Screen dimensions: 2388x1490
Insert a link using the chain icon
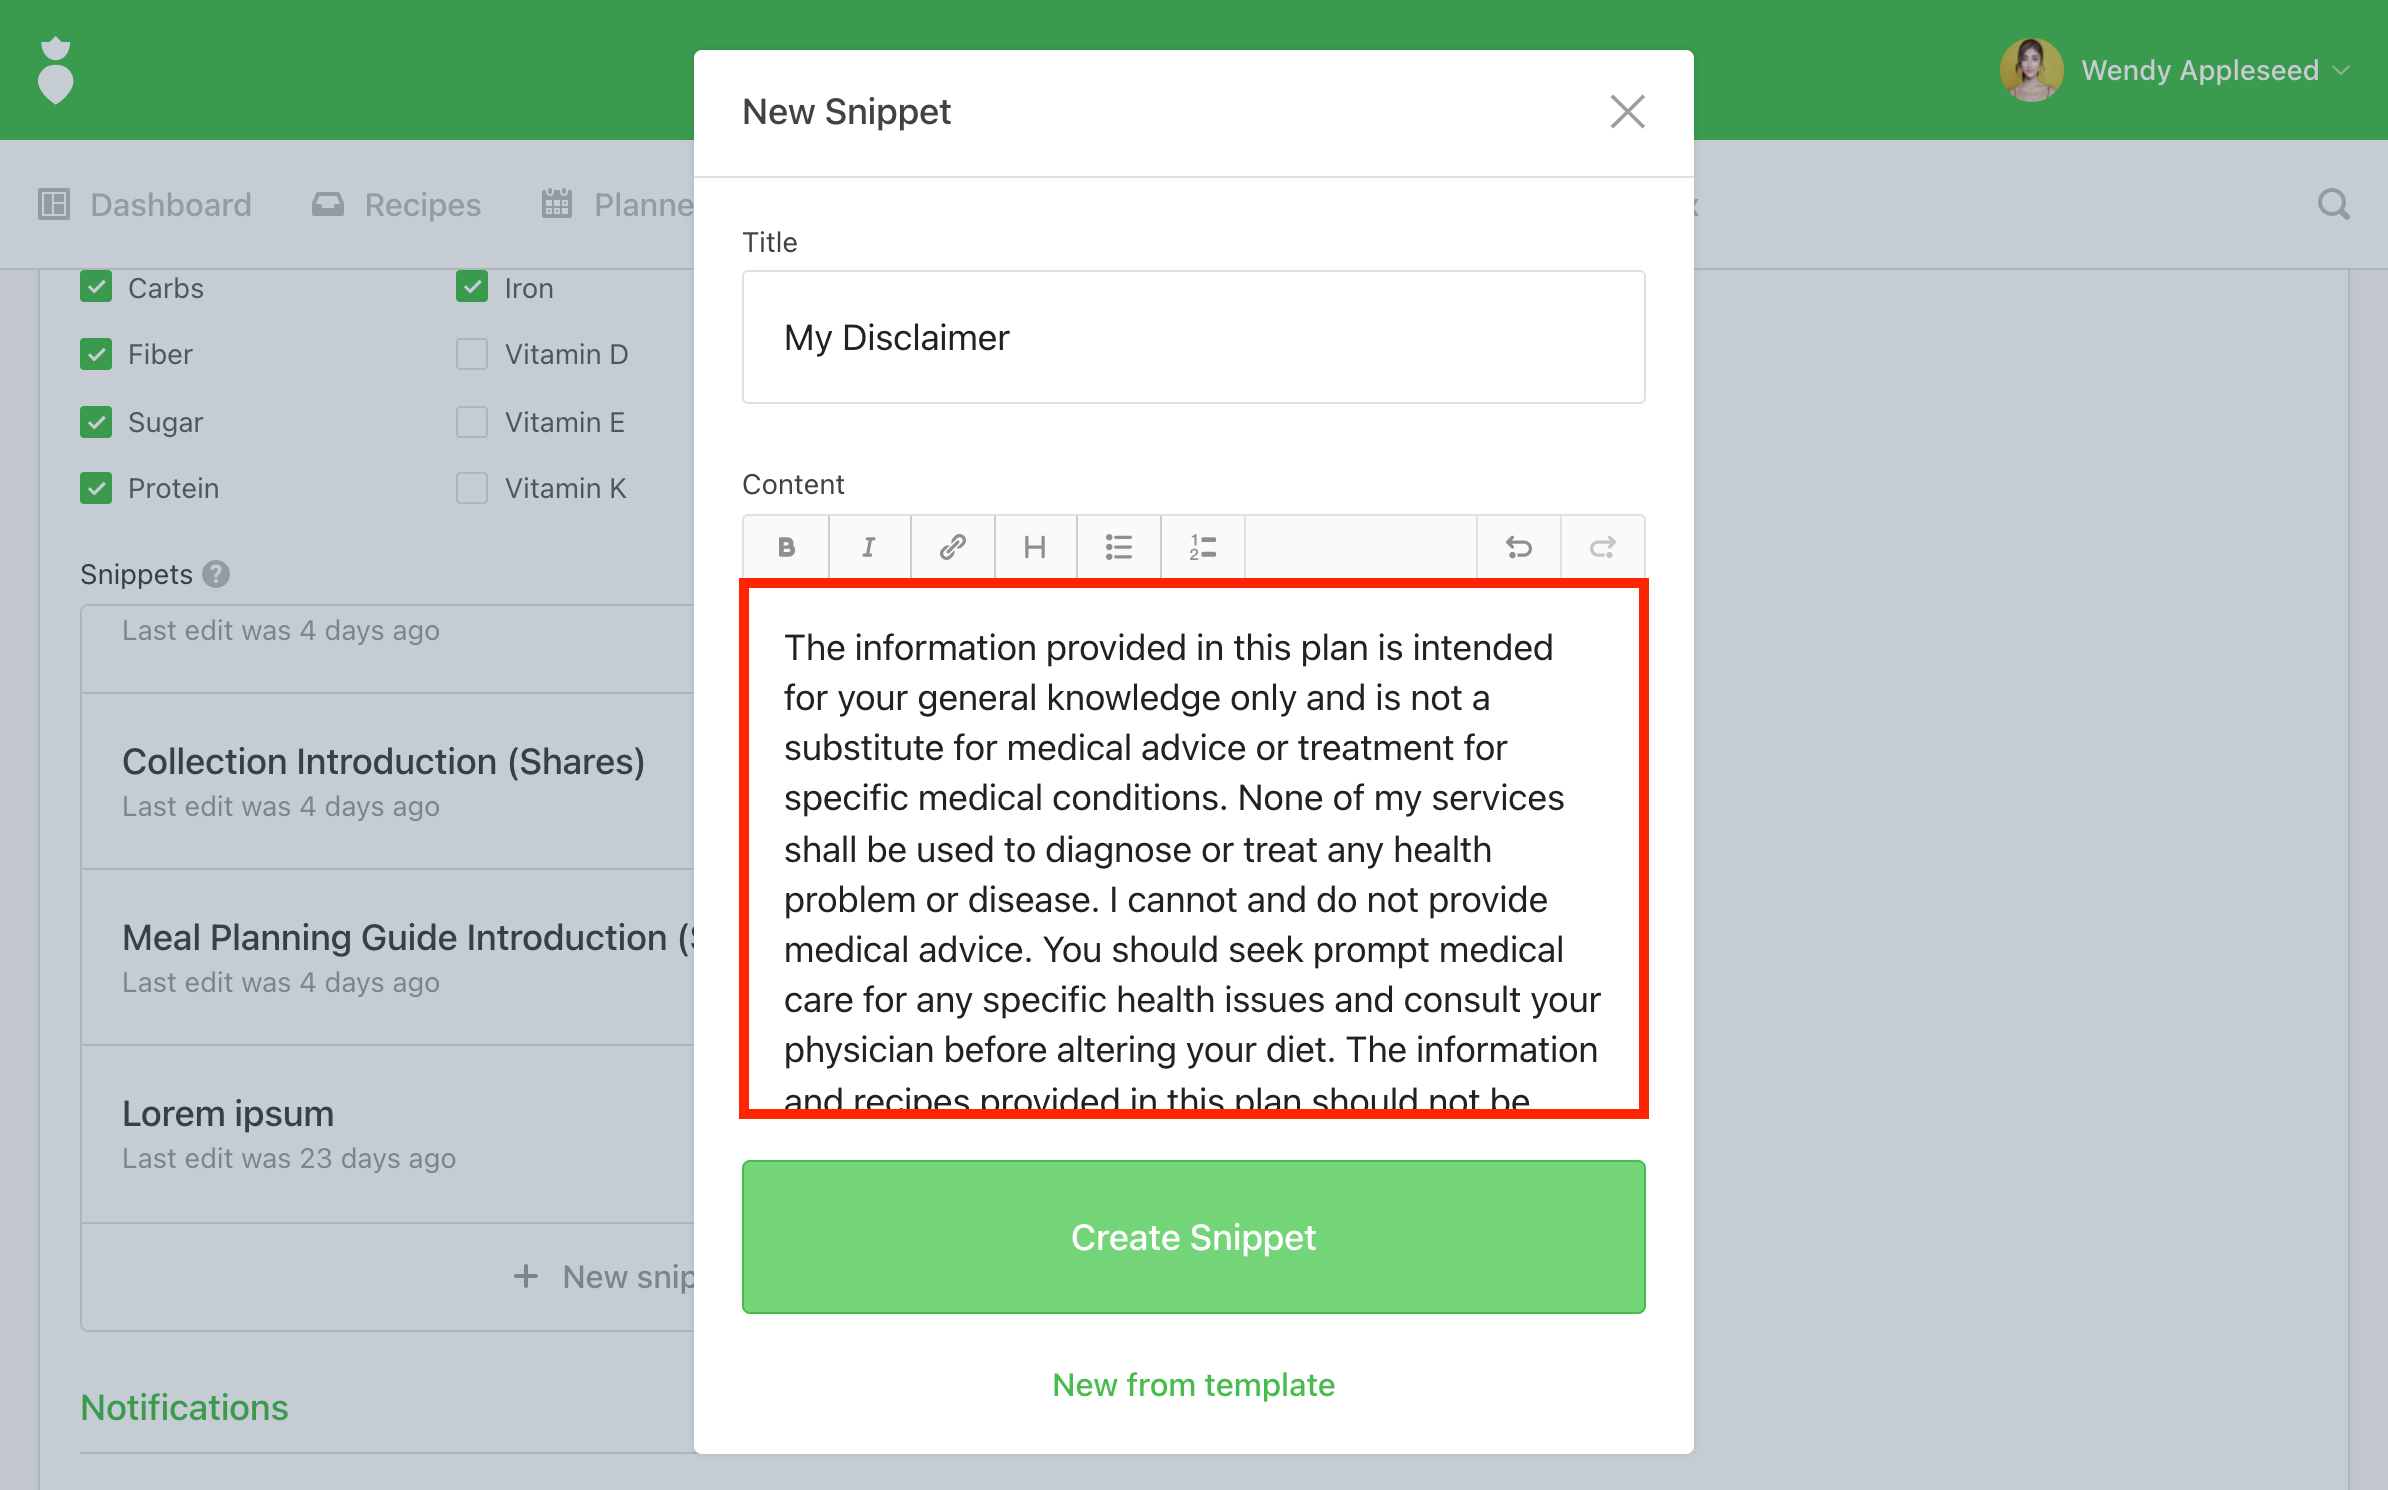pyautogui.click(x=952, y=547)
